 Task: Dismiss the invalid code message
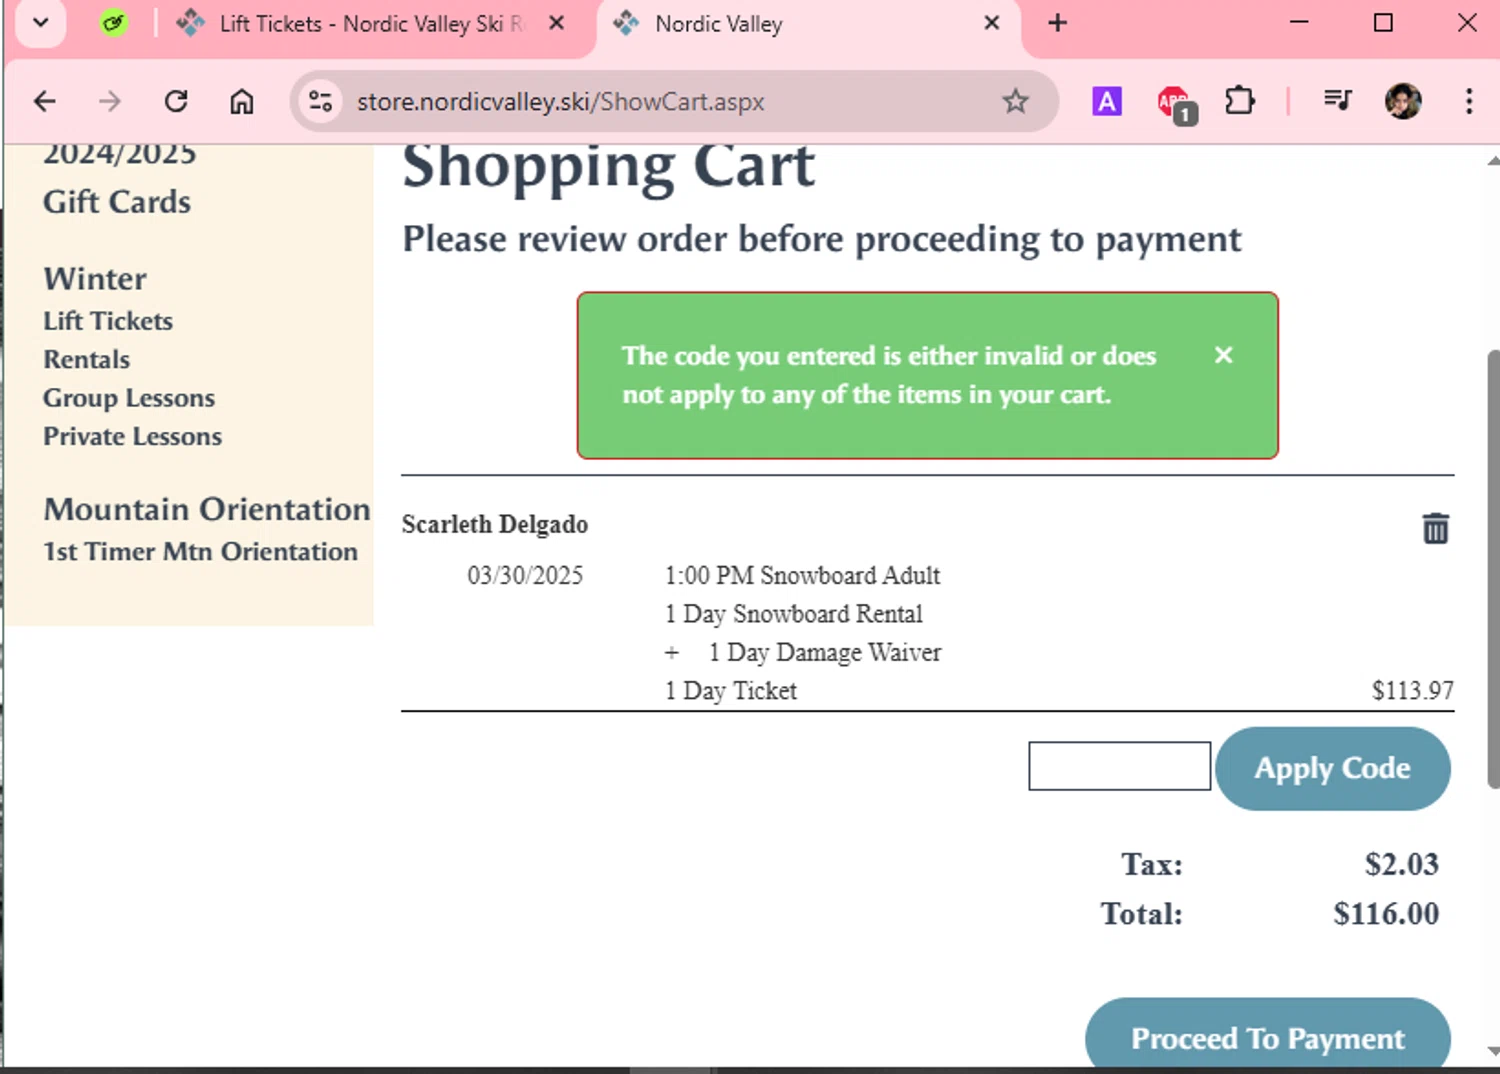(x=1223, y=355)
